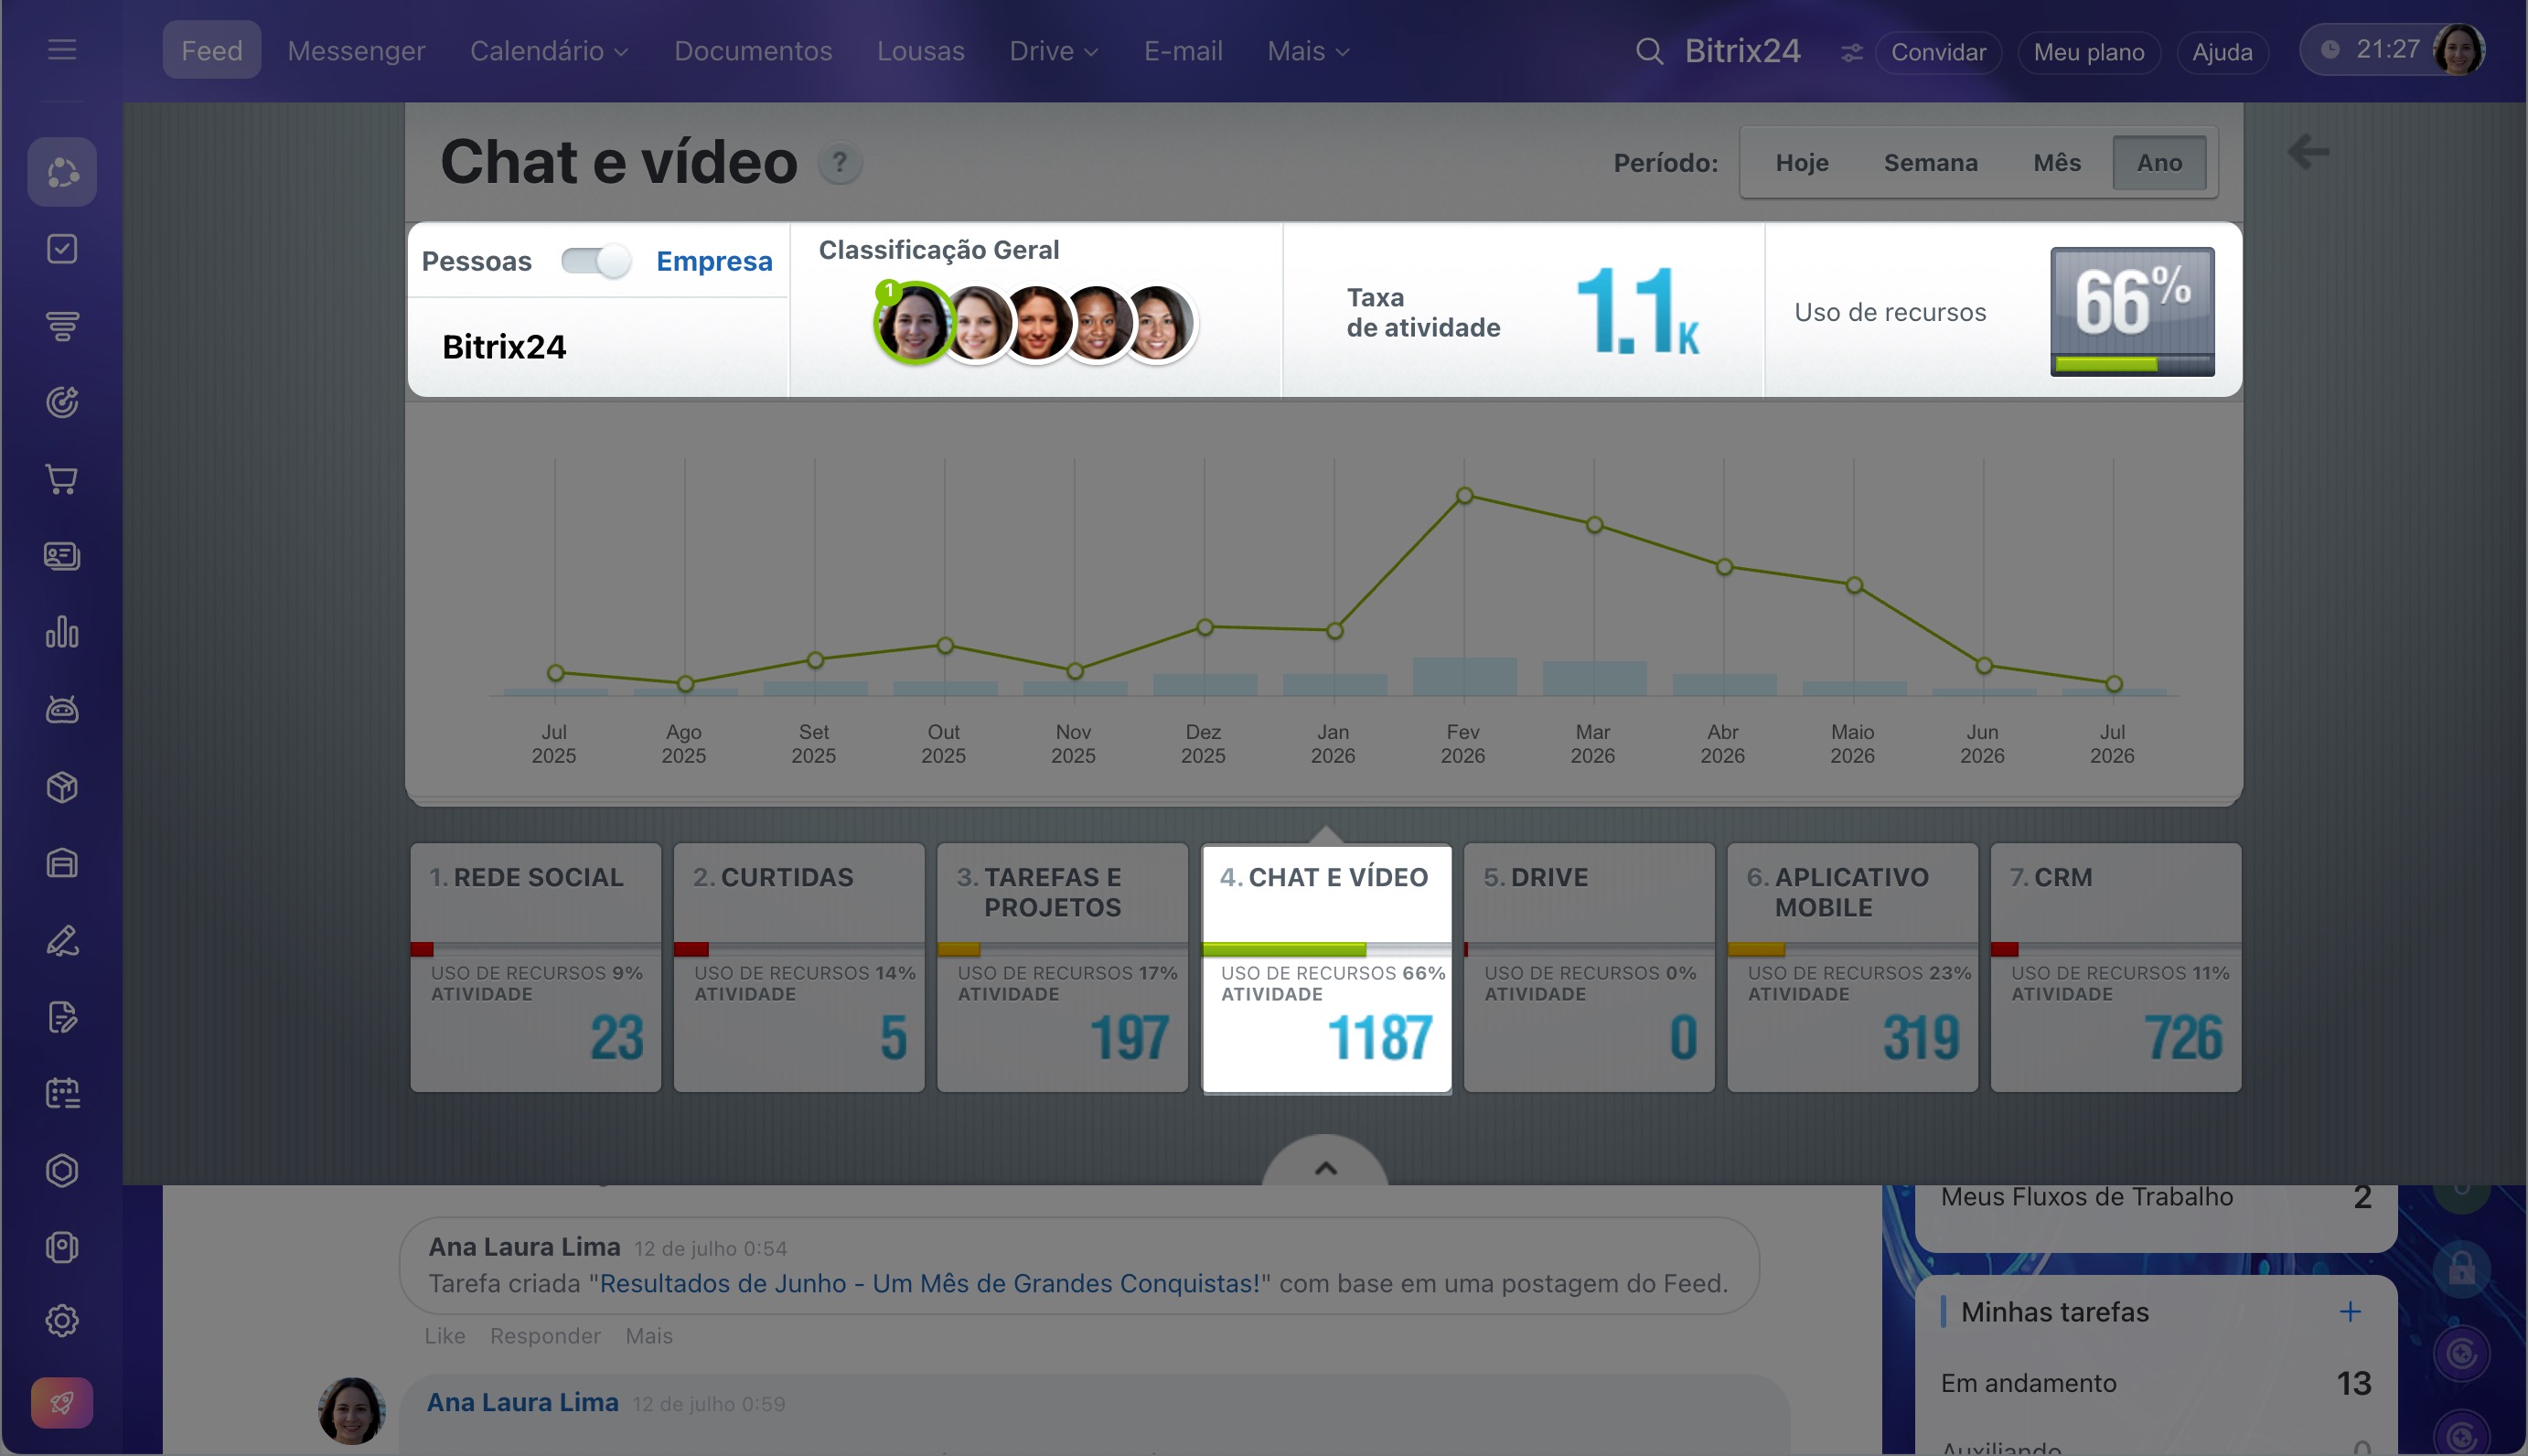
Task: Open the Settings gear in the sidebar
Action: [62, 1321]
